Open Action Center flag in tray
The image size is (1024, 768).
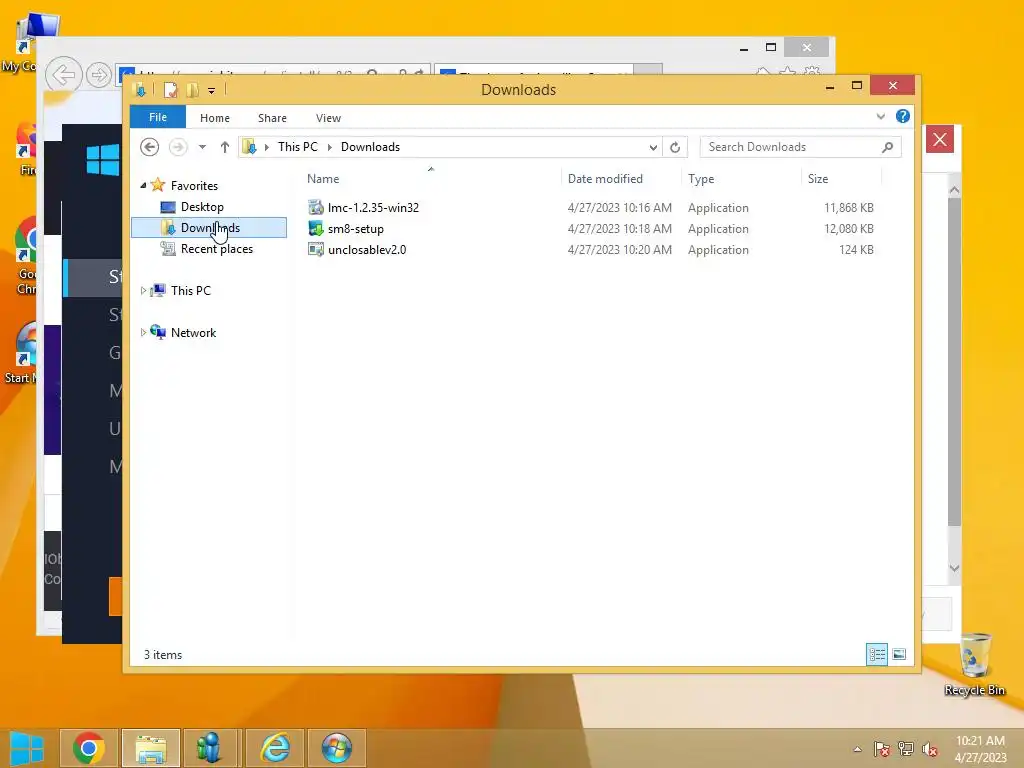(881, 748)
